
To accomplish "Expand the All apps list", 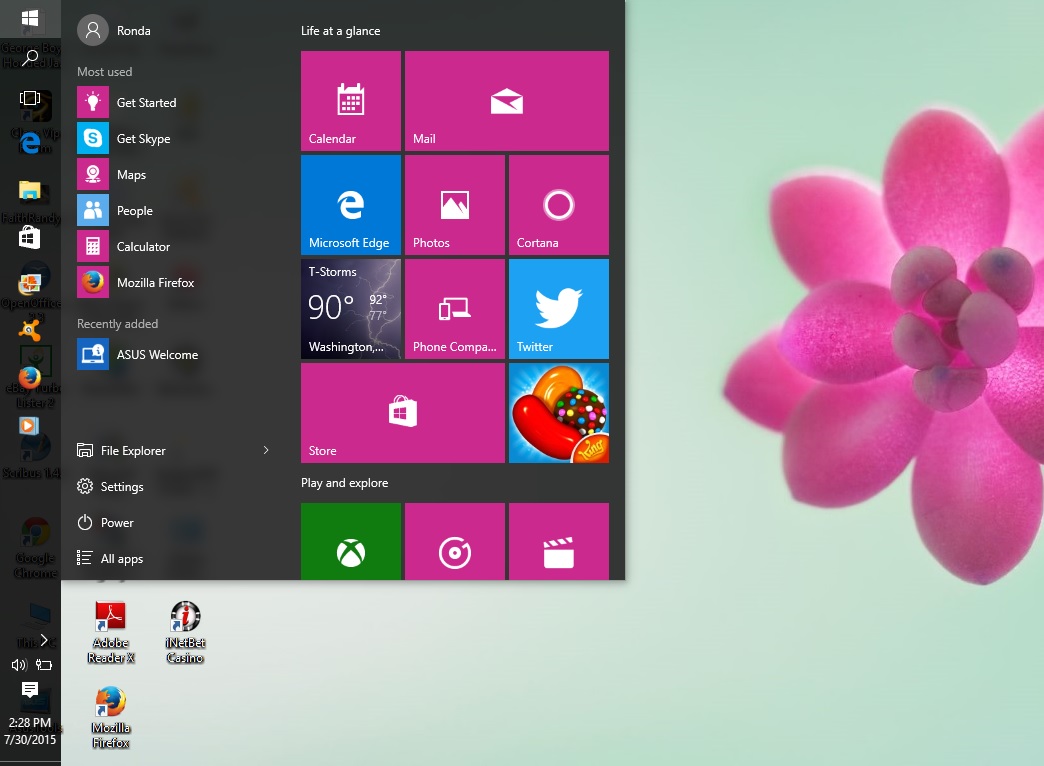I will point(121,559).
